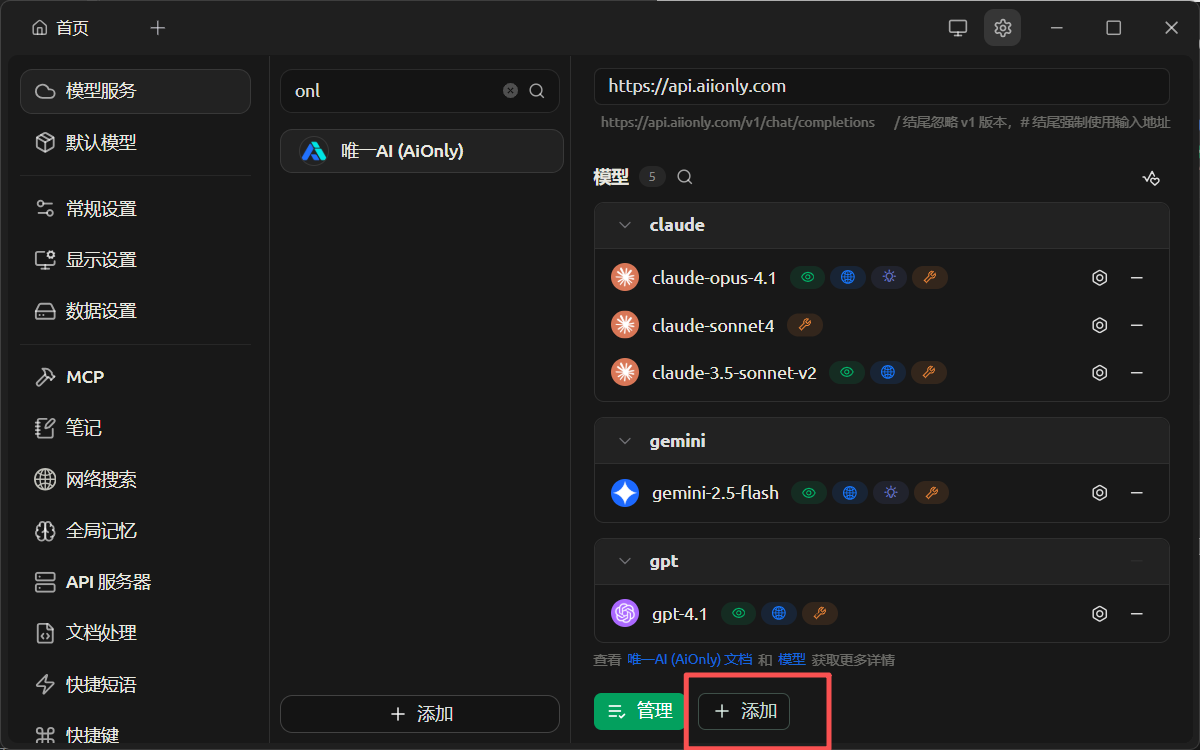
Task: Open 笔记 settings section
Action: (x=135, y=428)
